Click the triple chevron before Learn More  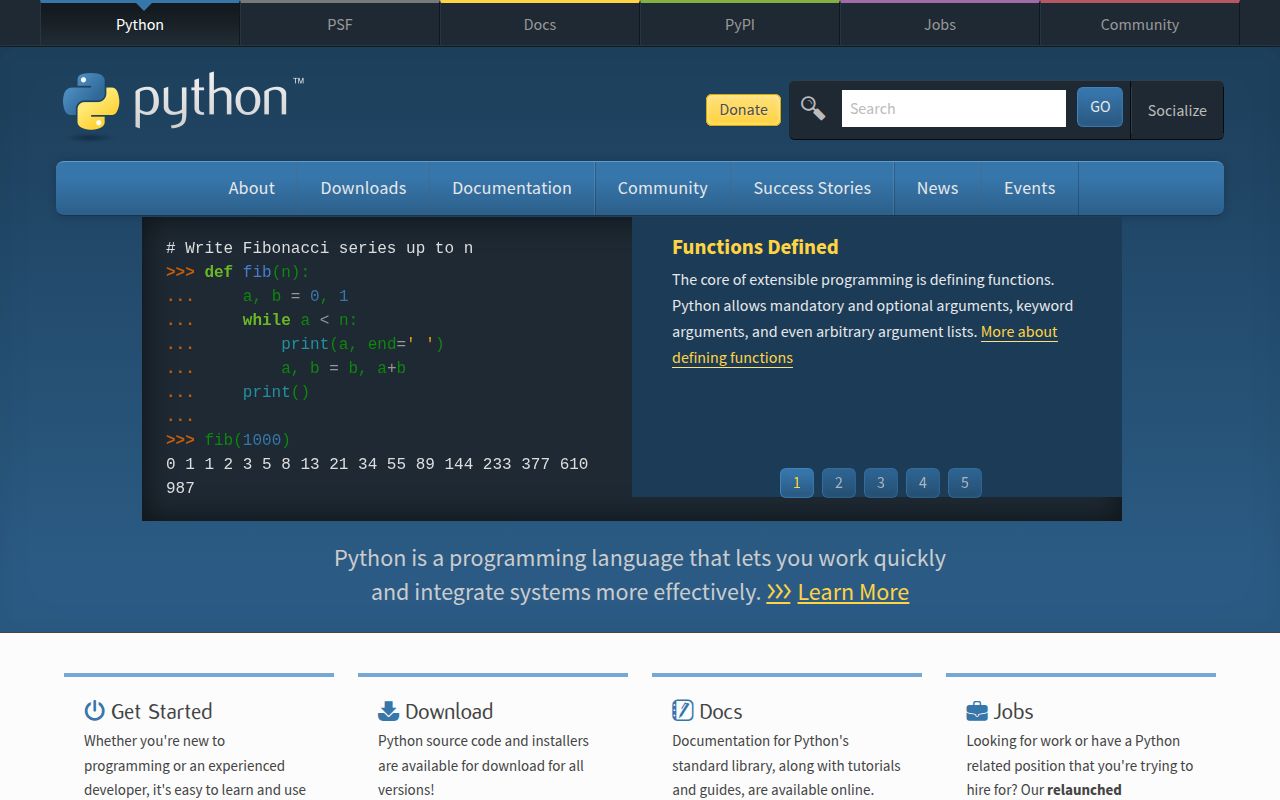778,593
